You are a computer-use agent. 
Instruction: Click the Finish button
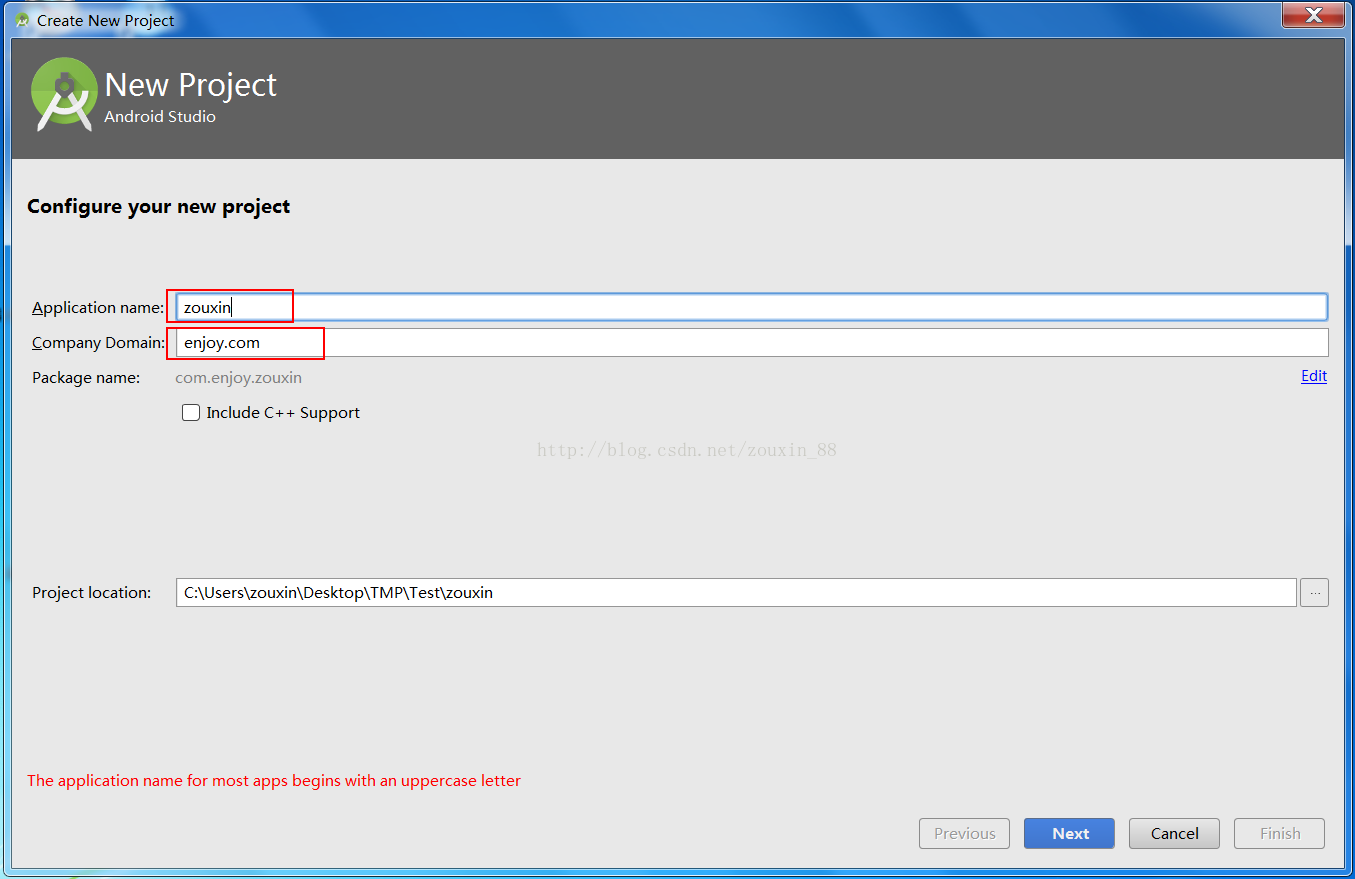coord(1279,833)
